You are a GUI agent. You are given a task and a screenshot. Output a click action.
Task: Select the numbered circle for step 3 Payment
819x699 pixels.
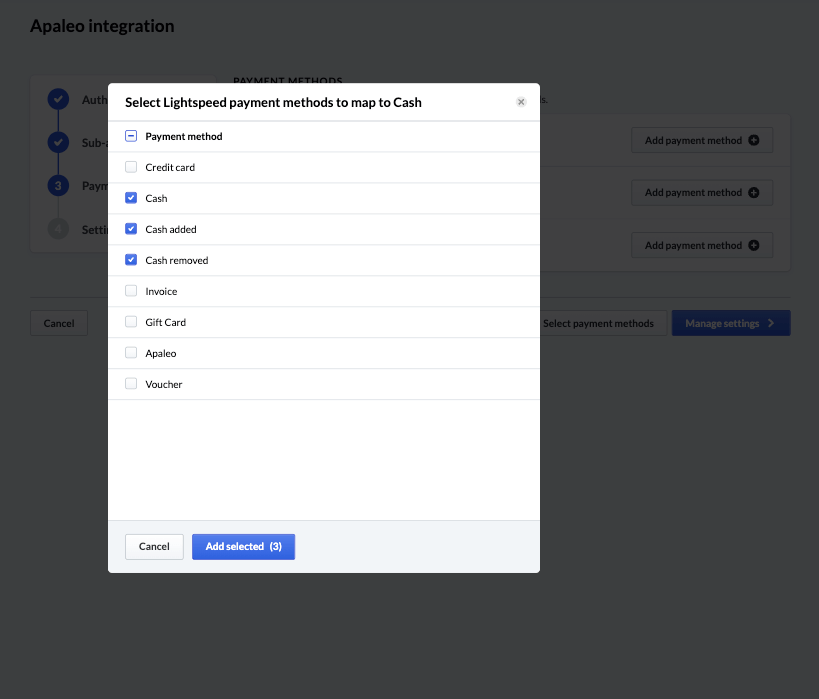[x=58, y=185]
